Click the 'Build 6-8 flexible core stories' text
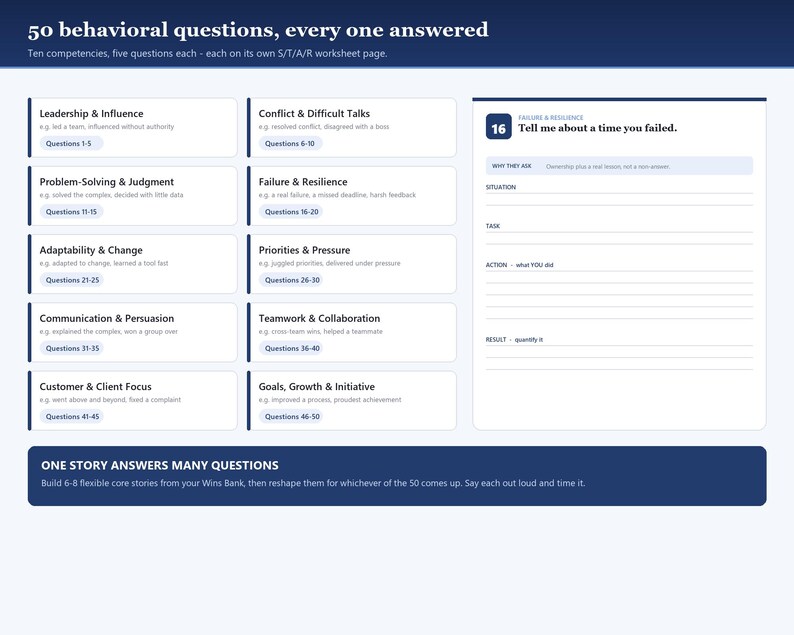794x635 pixels. click(313, 483)
